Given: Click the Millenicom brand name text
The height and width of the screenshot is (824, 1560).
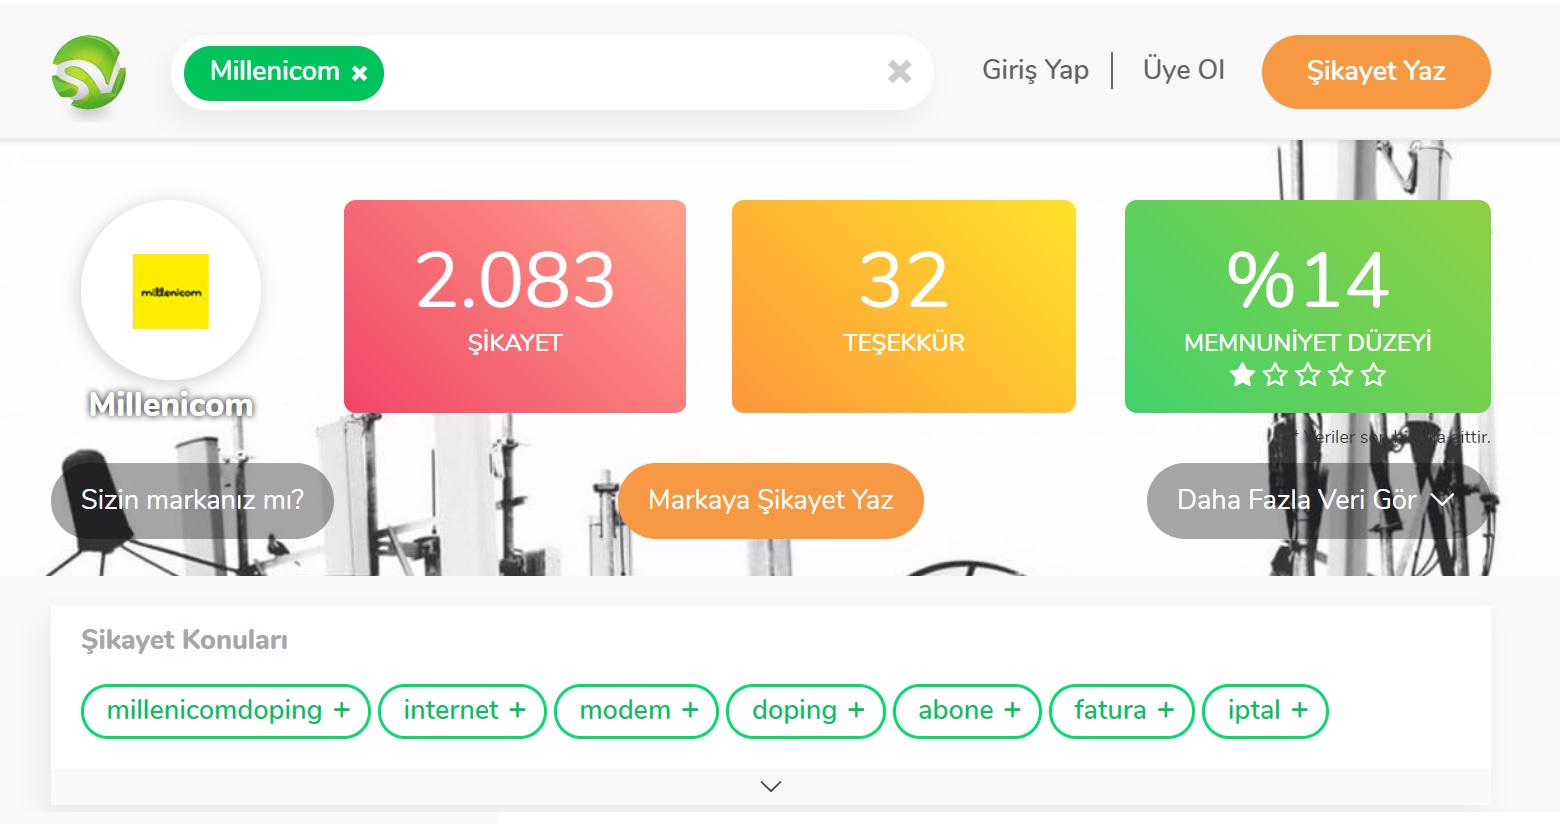Looking at the screenshot, I should tap(171, 405).
